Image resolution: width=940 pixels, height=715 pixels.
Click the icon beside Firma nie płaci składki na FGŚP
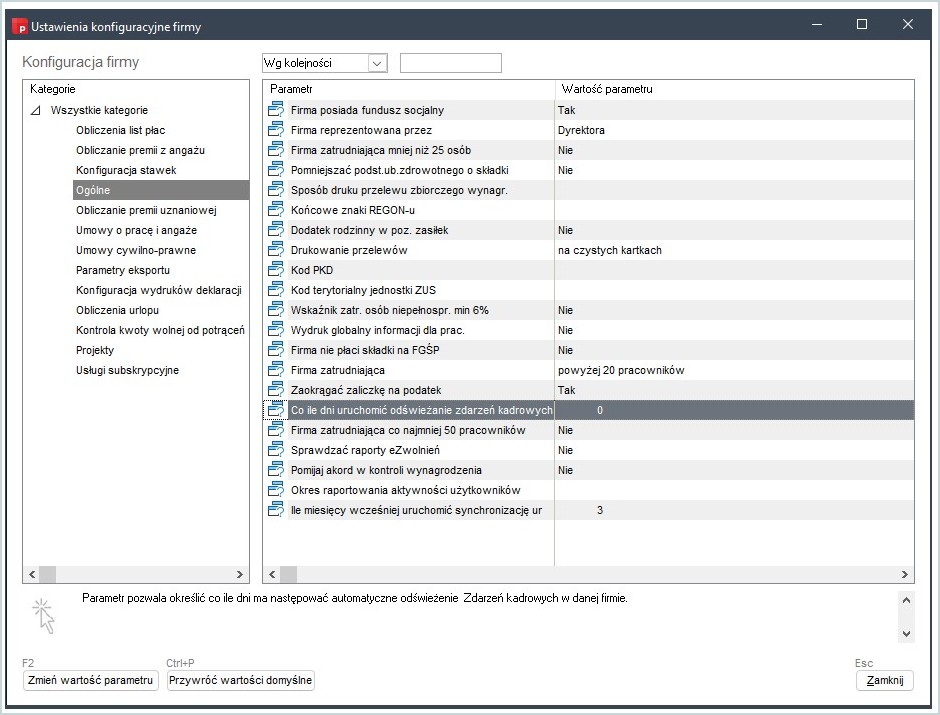pyautogui.click(x=275, y=350)
